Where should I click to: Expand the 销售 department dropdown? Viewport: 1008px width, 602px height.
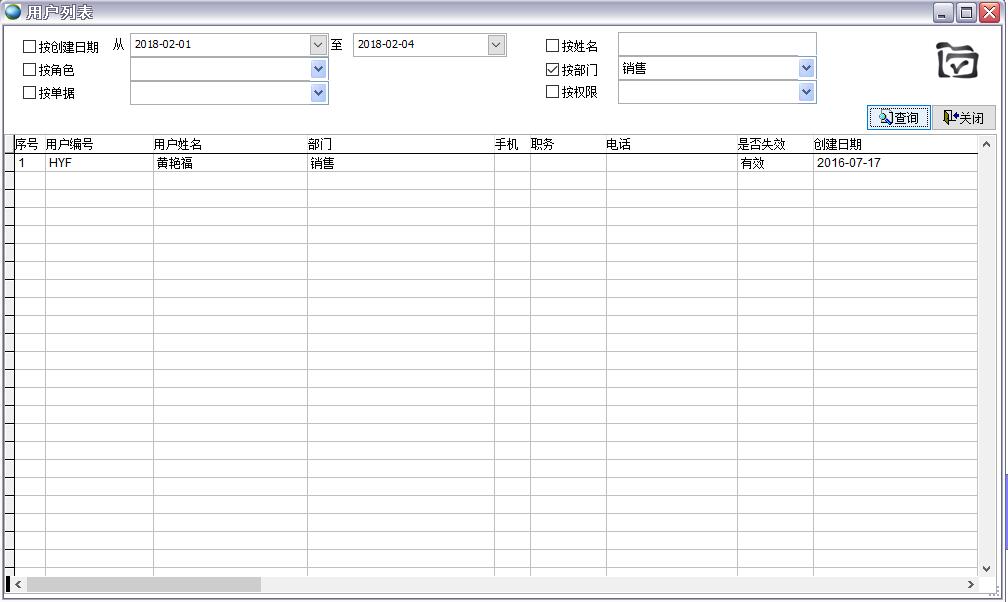pos(806,68)
